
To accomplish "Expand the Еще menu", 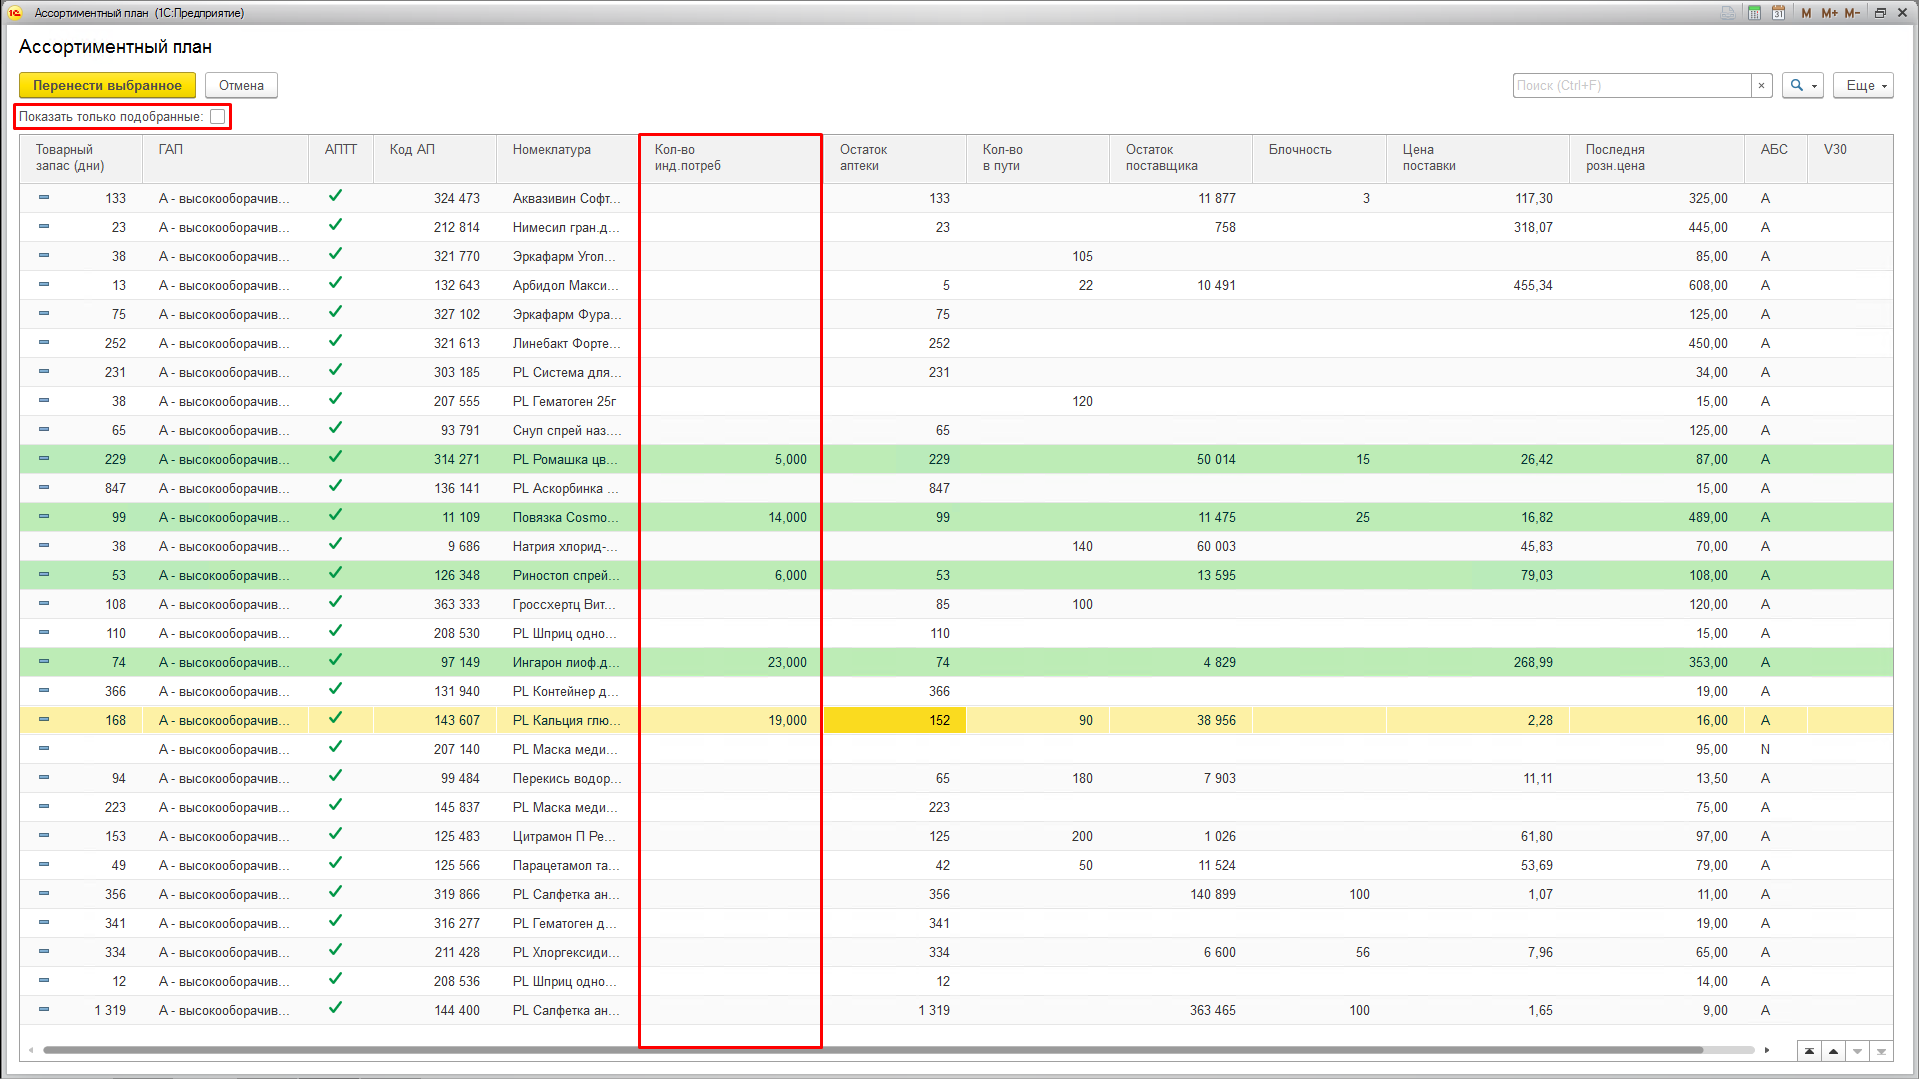I will [x=1863, y=86].
